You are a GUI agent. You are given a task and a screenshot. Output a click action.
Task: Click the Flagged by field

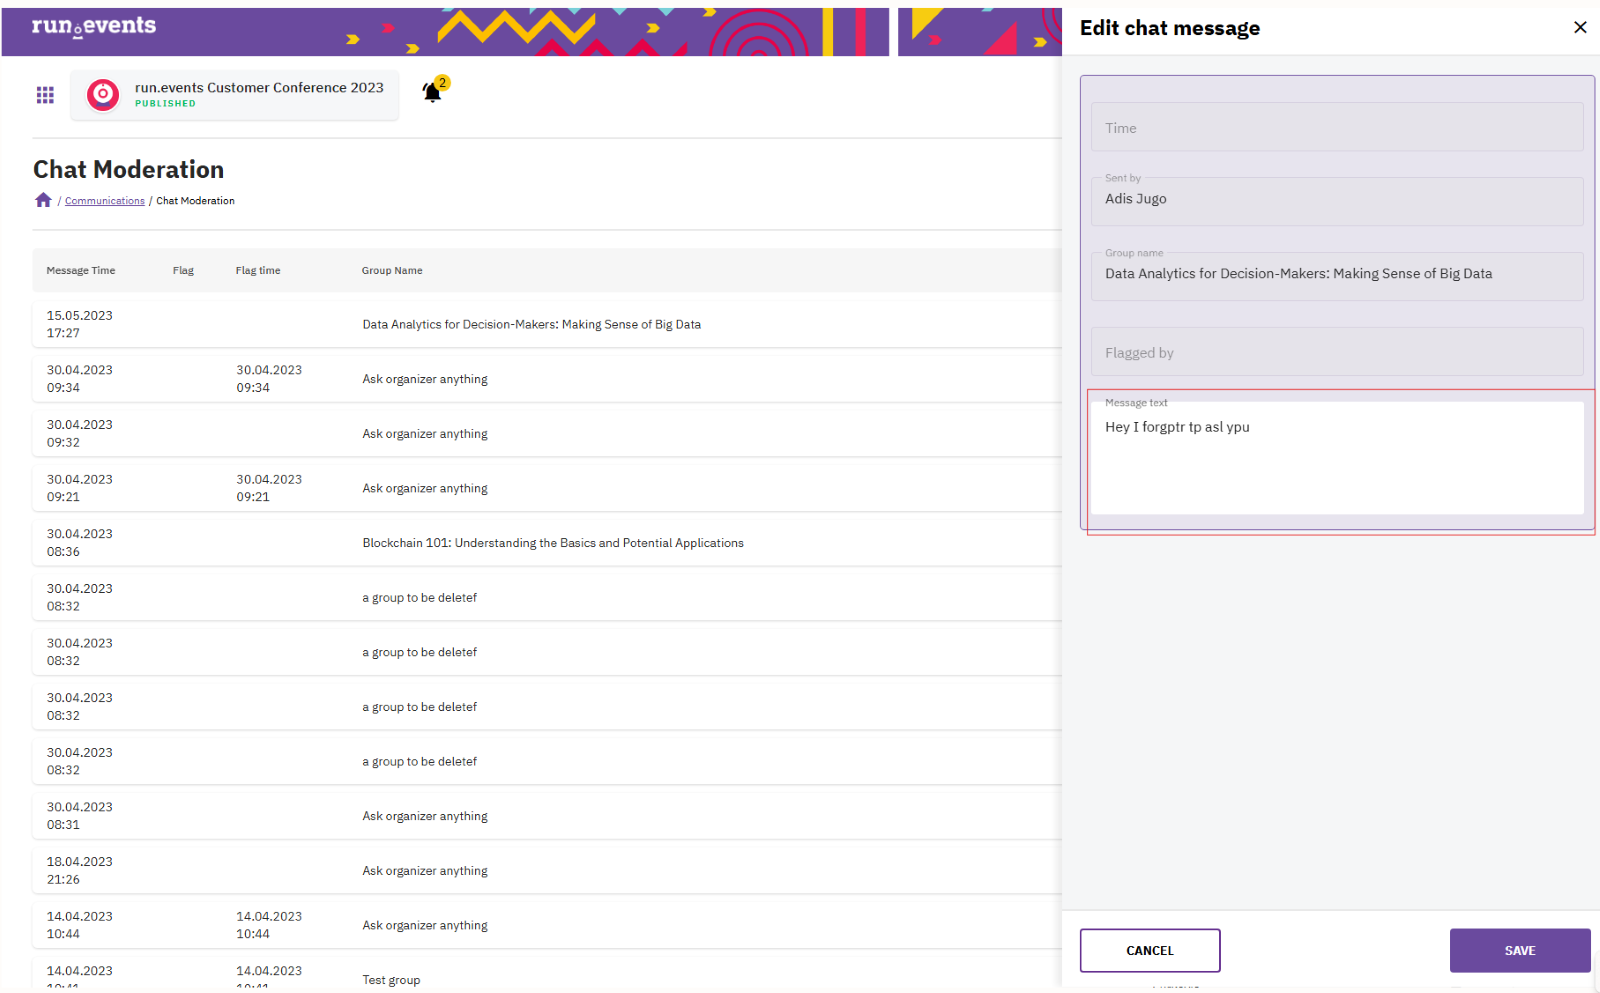(1337, 352)
